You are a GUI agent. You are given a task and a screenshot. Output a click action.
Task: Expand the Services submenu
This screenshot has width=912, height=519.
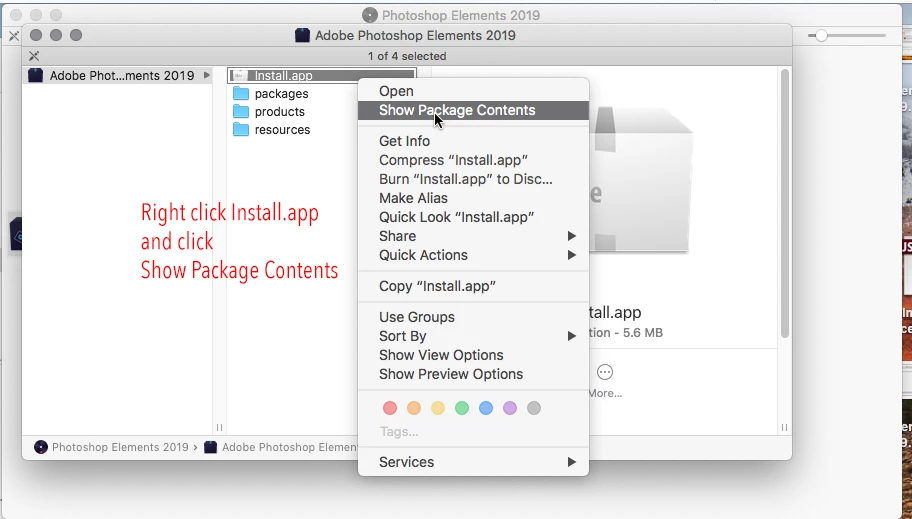pyautogui.click(x=473, y=462)
